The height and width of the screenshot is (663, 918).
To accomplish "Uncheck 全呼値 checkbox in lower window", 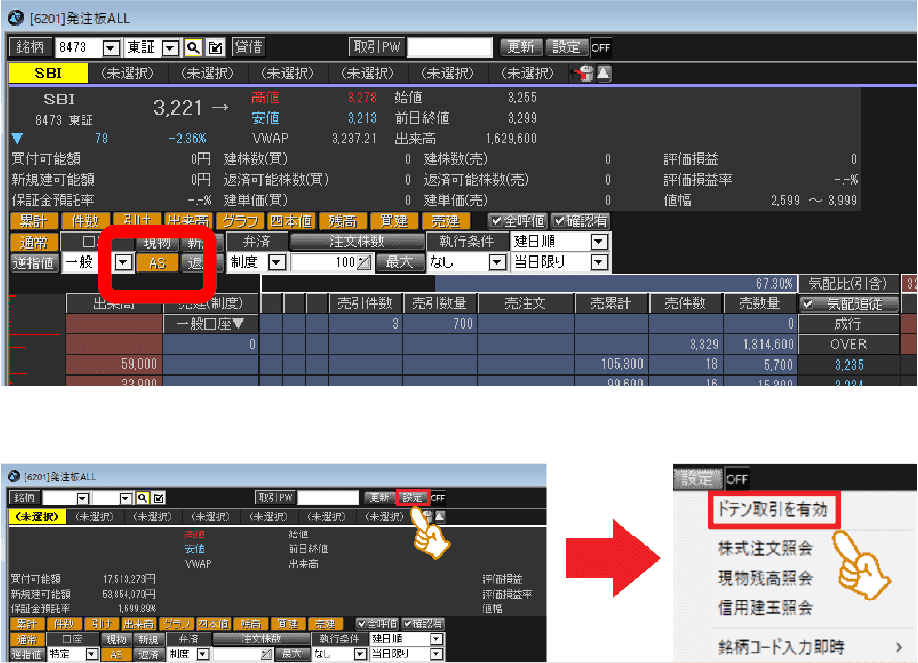I will pyautogui.click(x=361, y=624).
